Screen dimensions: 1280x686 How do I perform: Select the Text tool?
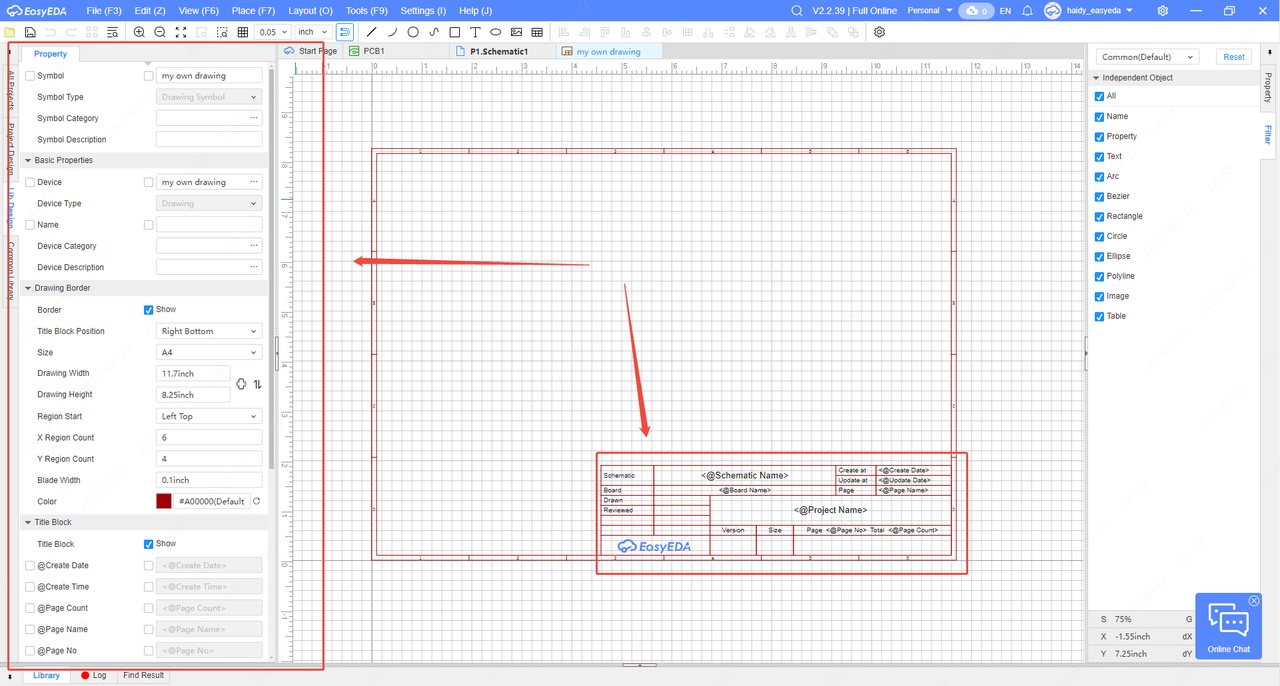click(x=475, y=32)
